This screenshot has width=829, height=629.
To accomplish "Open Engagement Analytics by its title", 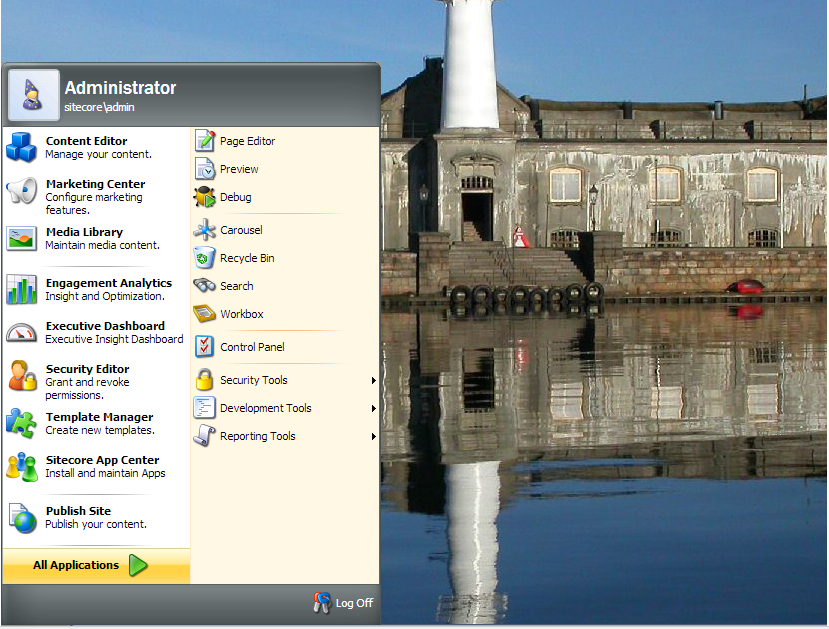I will pyautogui.click(x=108, y=283).
